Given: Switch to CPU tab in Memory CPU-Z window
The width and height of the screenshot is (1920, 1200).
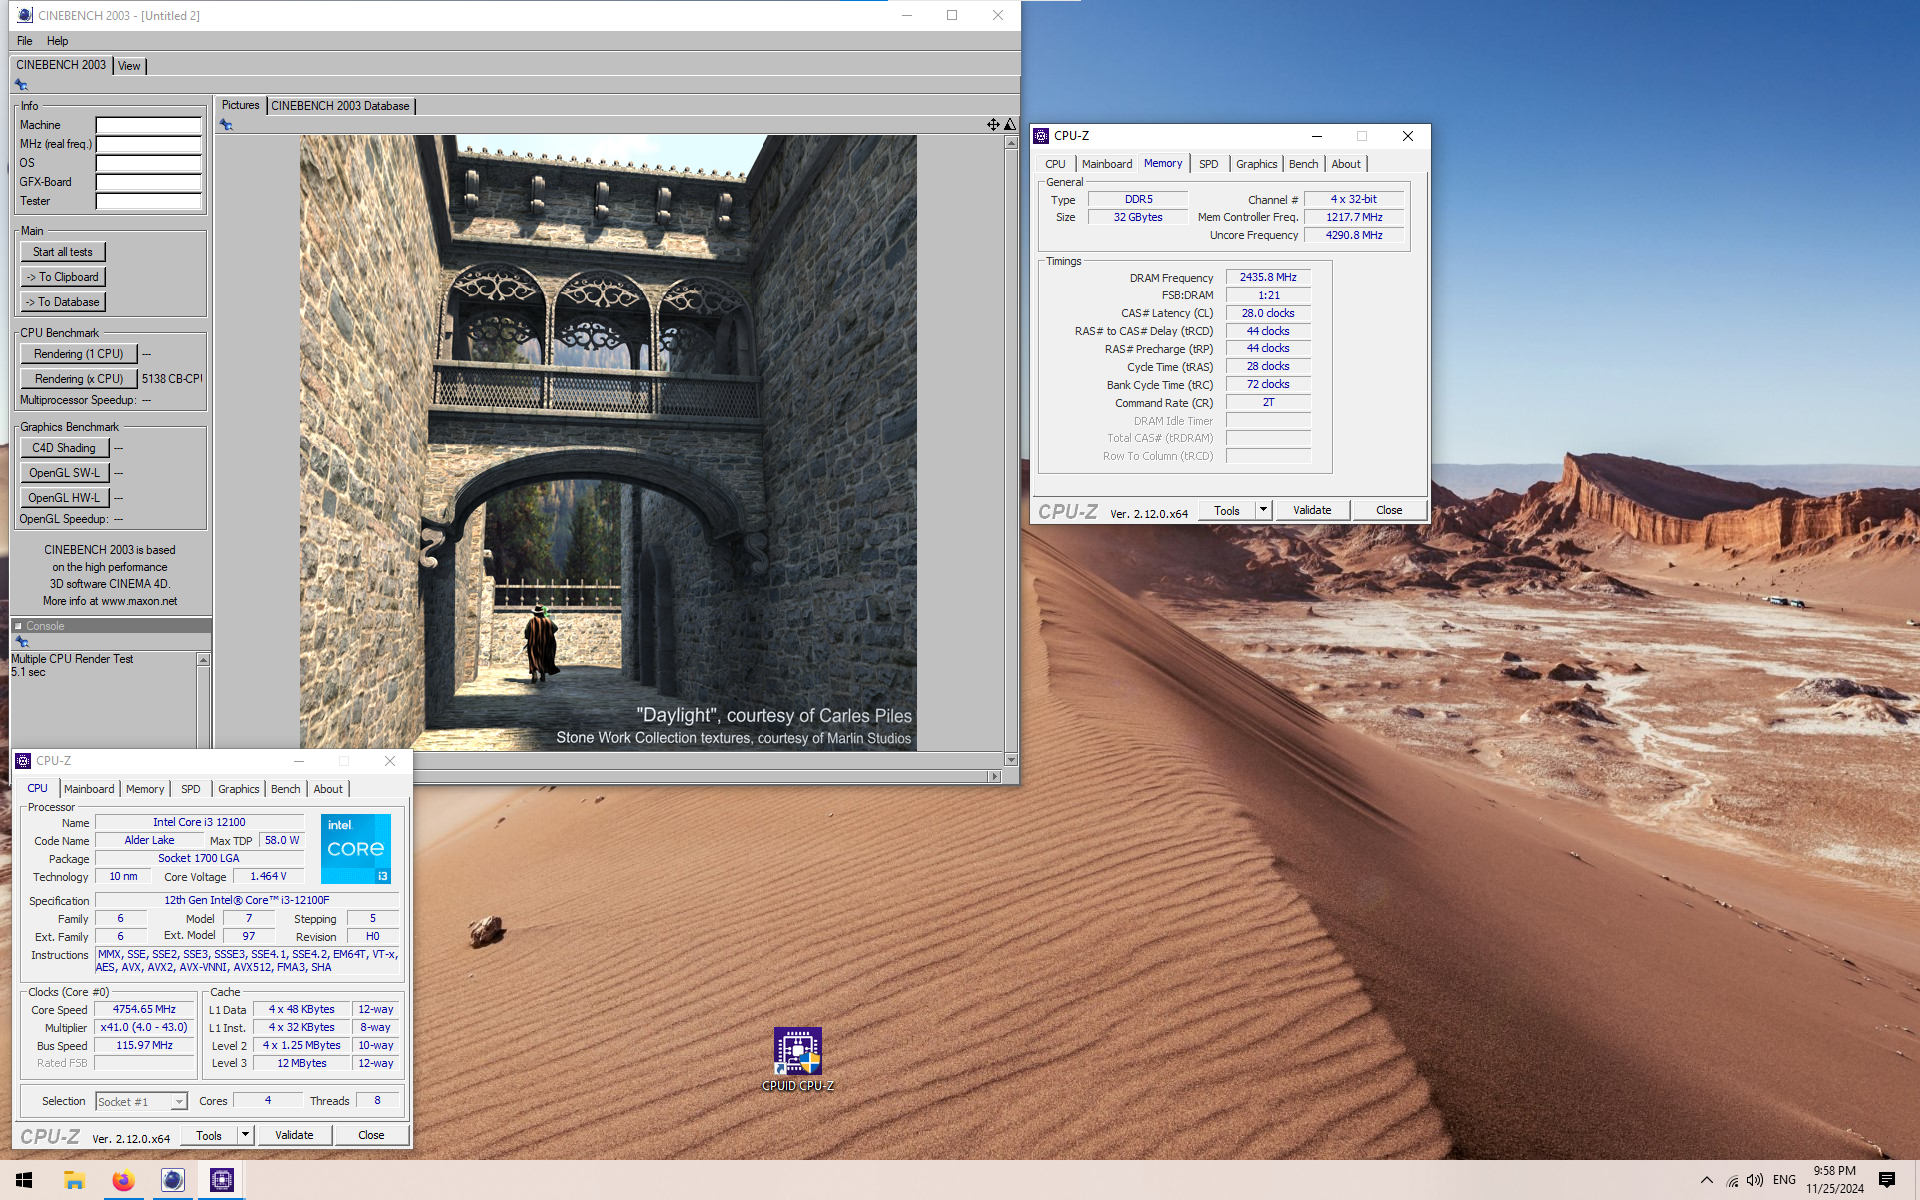Looking at the screenshot, I should 1055,164.
